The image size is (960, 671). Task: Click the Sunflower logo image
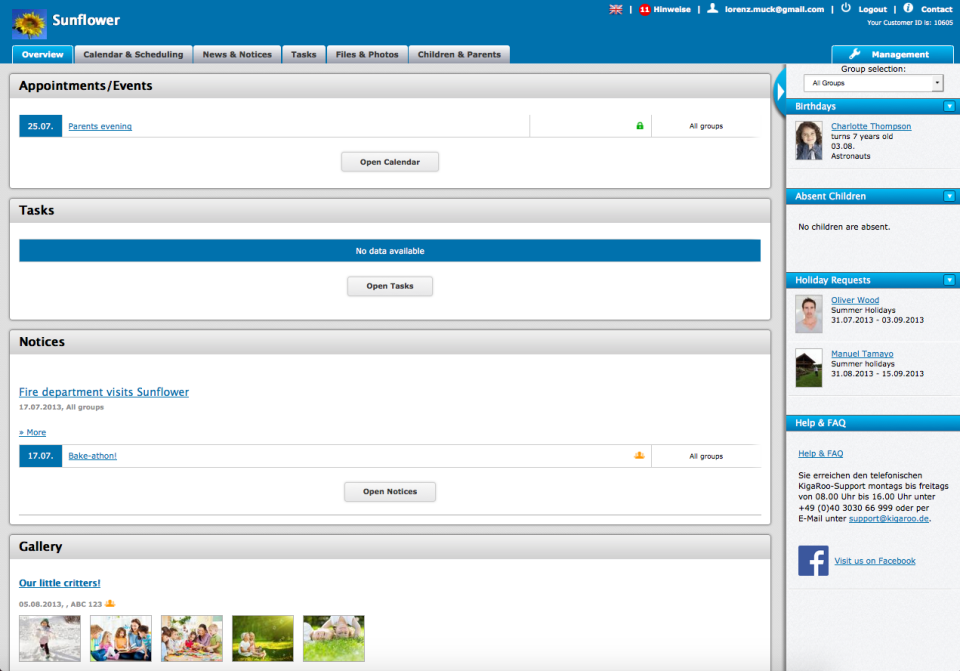[29, 24]
